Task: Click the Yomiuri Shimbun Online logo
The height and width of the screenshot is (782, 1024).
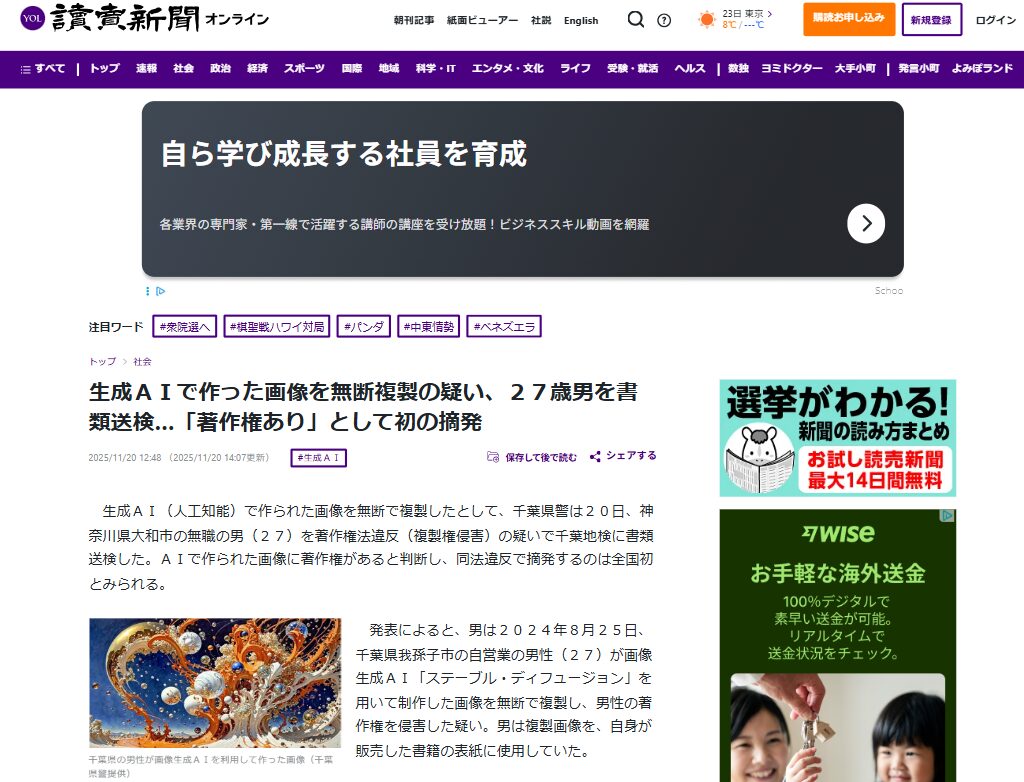Action: pyautogui.click(x=144, y=19)
